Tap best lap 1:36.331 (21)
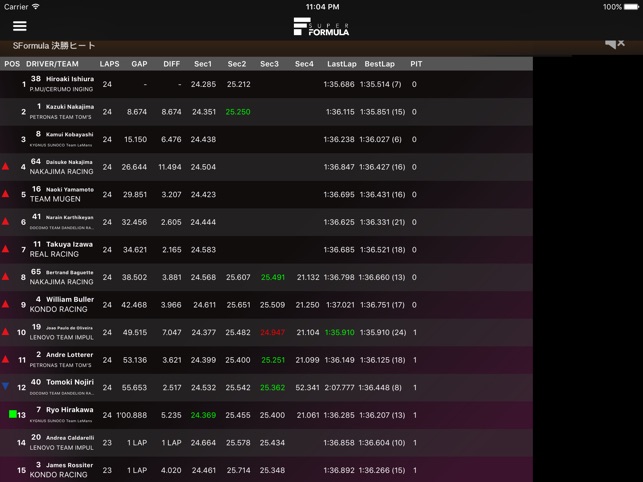 [382, 222]
